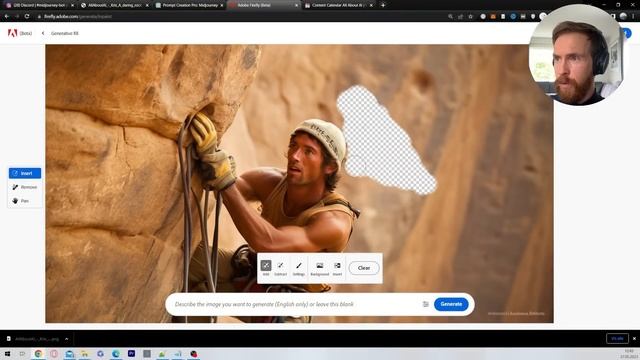
Task: Click the Adobe logo at top left
Action: (13, 33)
